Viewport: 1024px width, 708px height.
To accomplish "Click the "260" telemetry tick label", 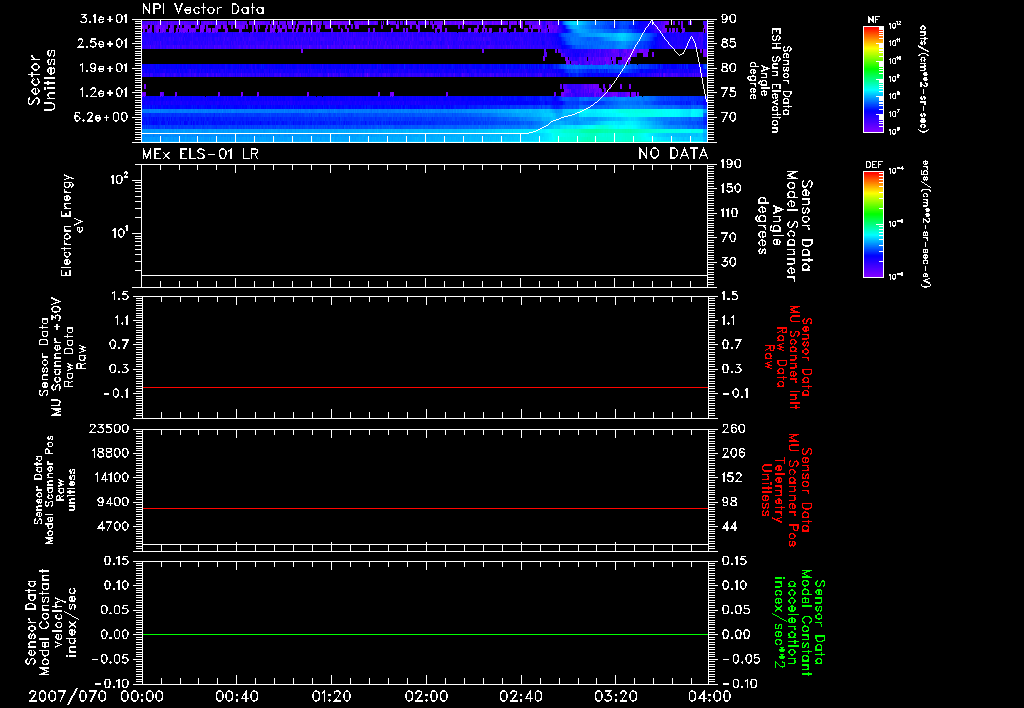I will (x=733, y=429).
